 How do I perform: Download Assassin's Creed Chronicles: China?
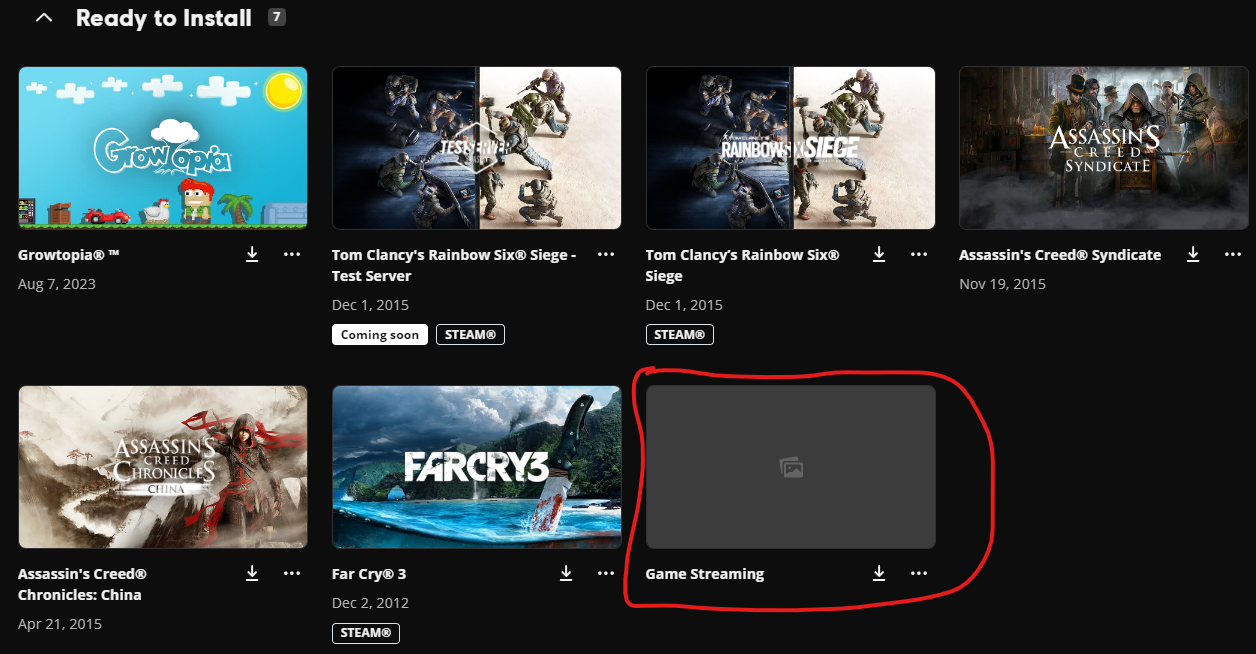tap(252, 573)
